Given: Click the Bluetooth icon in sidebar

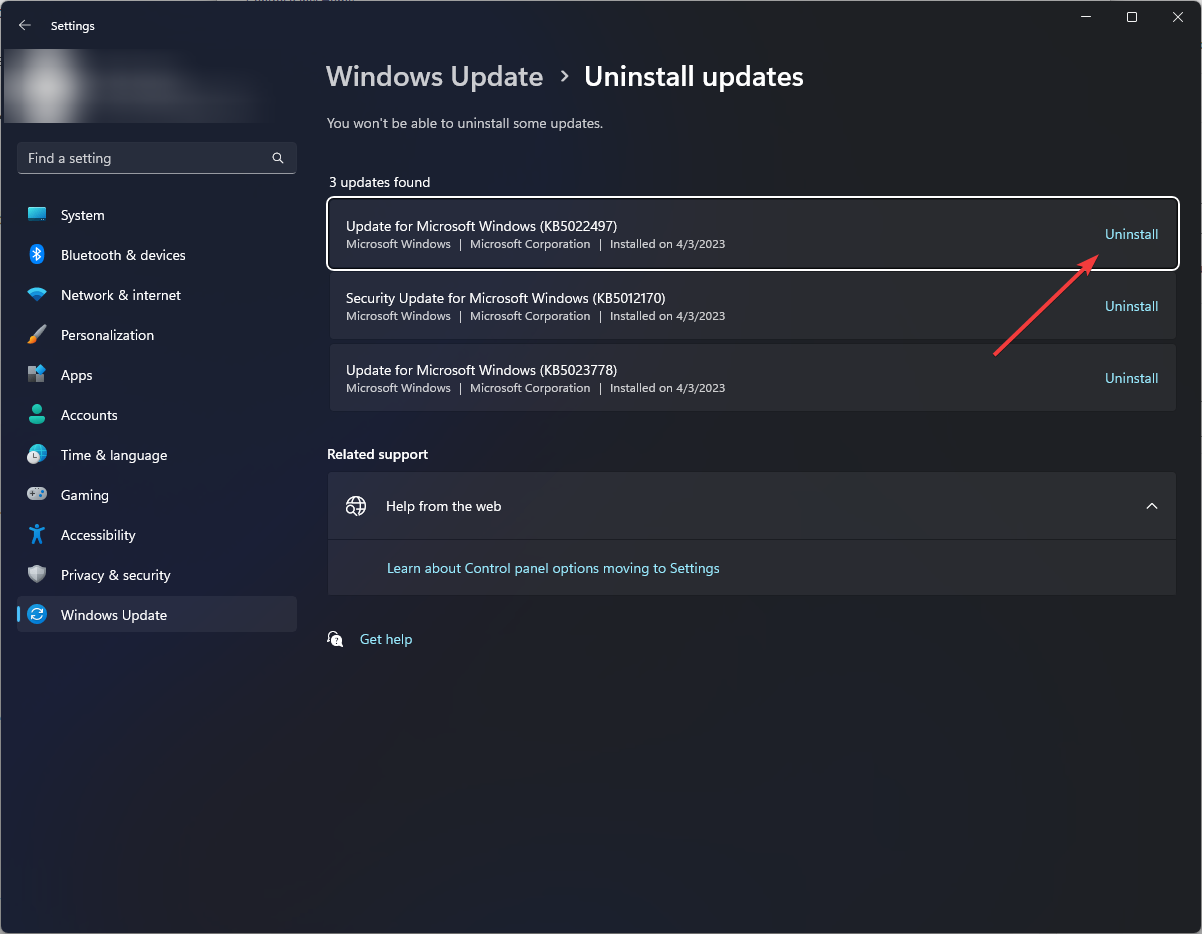Looking at the screenshot, I should click(x=37, y=255).
